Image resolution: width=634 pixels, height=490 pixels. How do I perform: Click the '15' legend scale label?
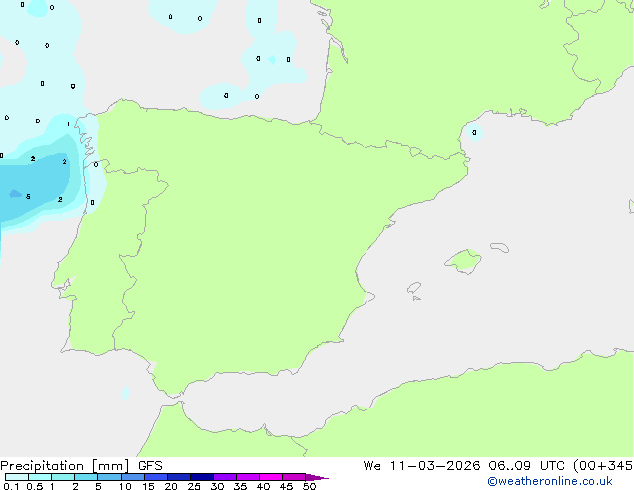[x=148, y=486]
